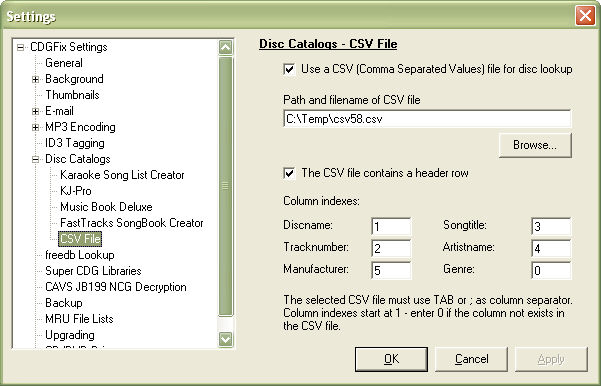Image resolution: width=601 pixels, height=386 pixels.
Task: Click tree scrollbar up arrow
Action: [225, 48]
